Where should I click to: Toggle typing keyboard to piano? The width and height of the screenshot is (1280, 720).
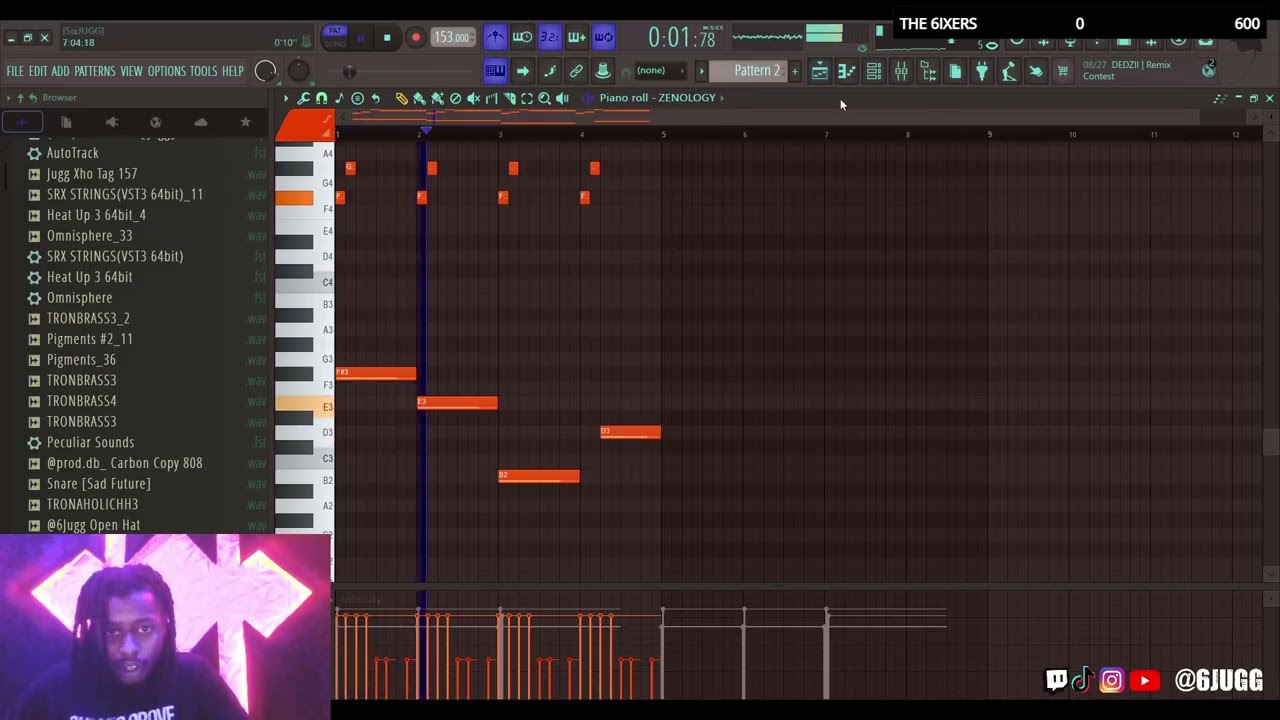pos(495,70)
